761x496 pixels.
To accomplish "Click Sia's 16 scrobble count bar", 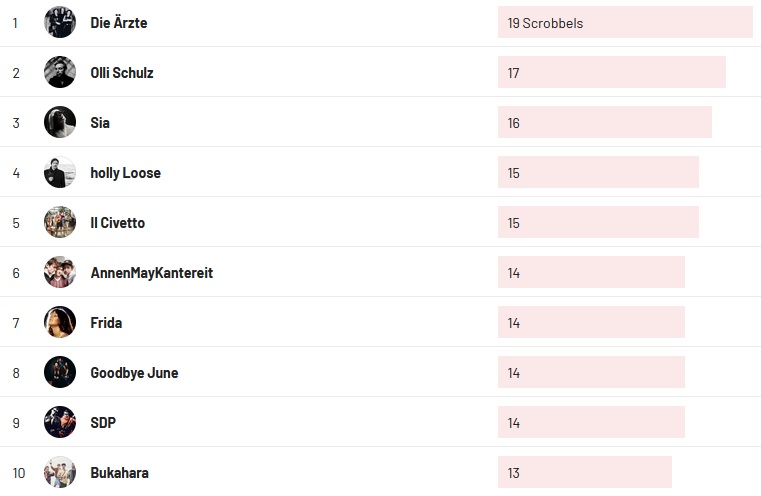I will [604, 122].
